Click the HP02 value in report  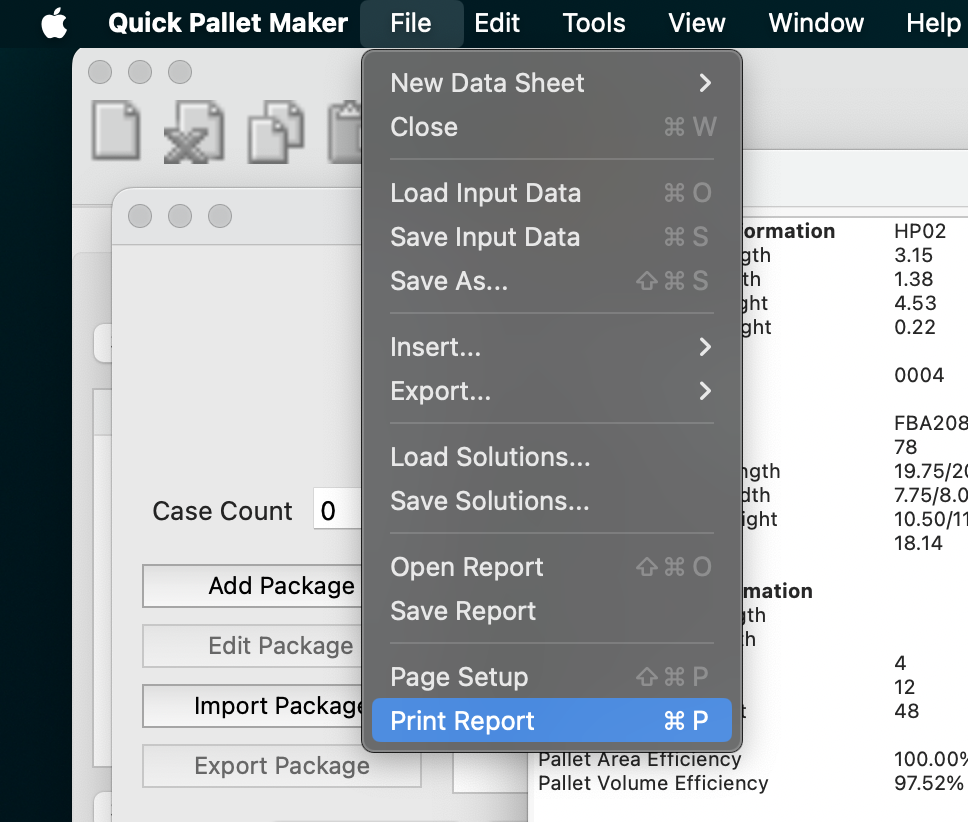pos(920,231)
